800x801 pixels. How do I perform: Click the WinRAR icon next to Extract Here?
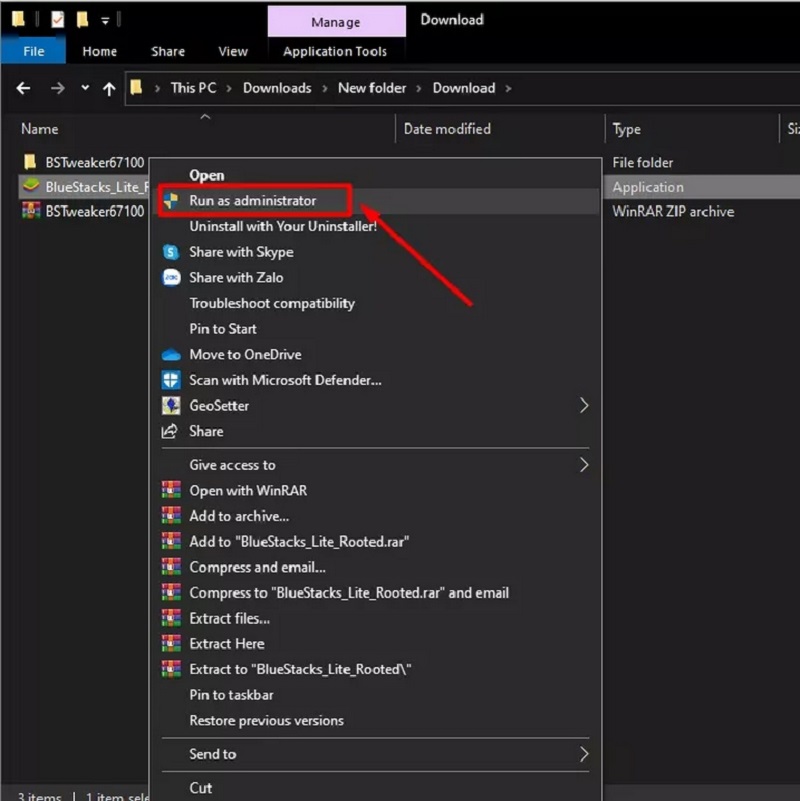[171, 644]
